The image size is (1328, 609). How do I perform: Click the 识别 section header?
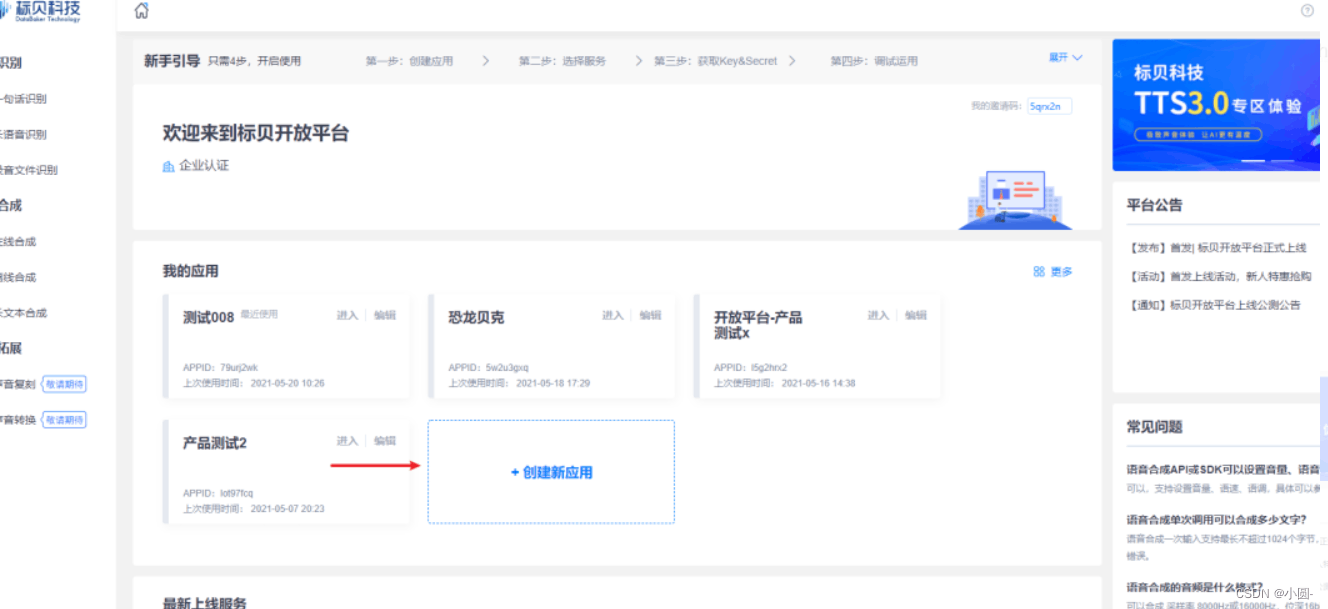(11, 63)
